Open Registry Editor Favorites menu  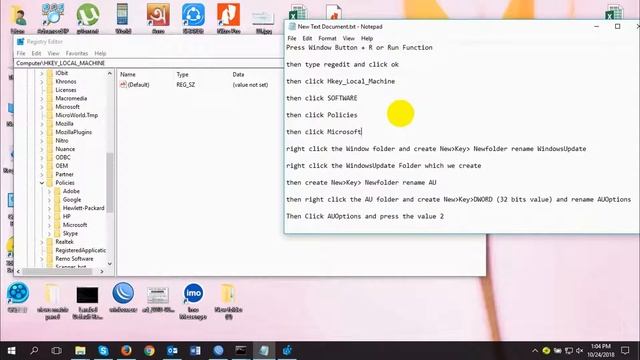[x=77, y=53]
